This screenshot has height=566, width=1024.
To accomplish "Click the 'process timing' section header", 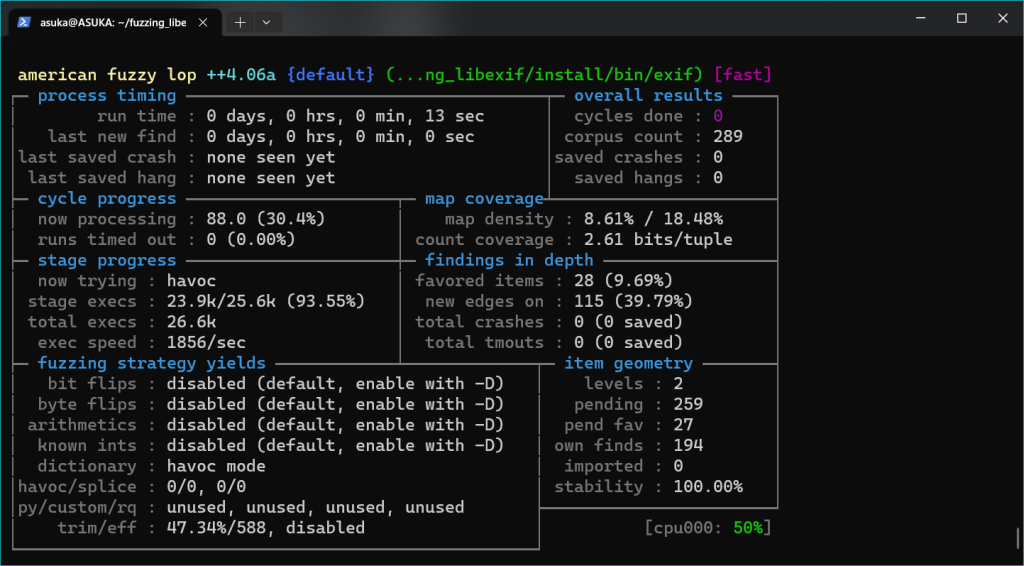I will [106, 96].
